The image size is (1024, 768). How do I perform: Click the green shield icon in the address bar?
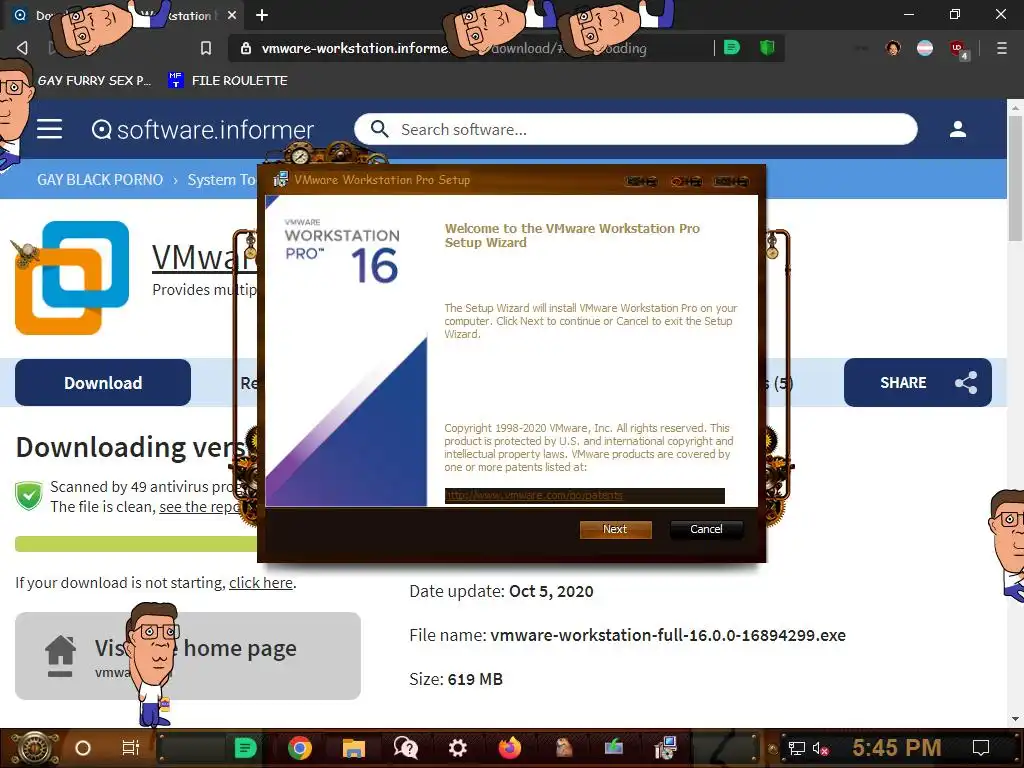click(767, 48)
